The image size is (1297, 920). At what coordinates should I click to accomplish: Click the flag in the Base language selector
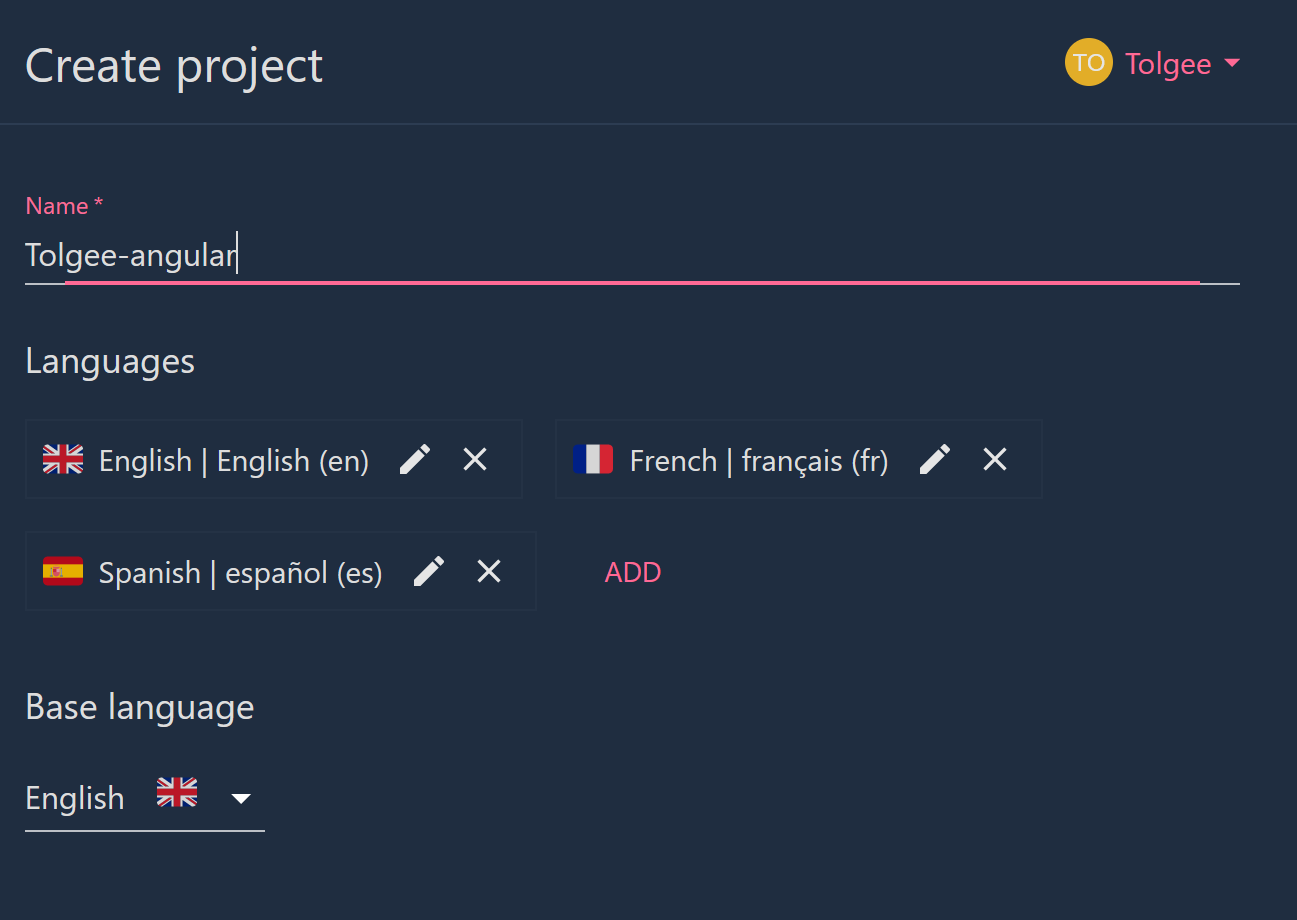tap(176, 792)
